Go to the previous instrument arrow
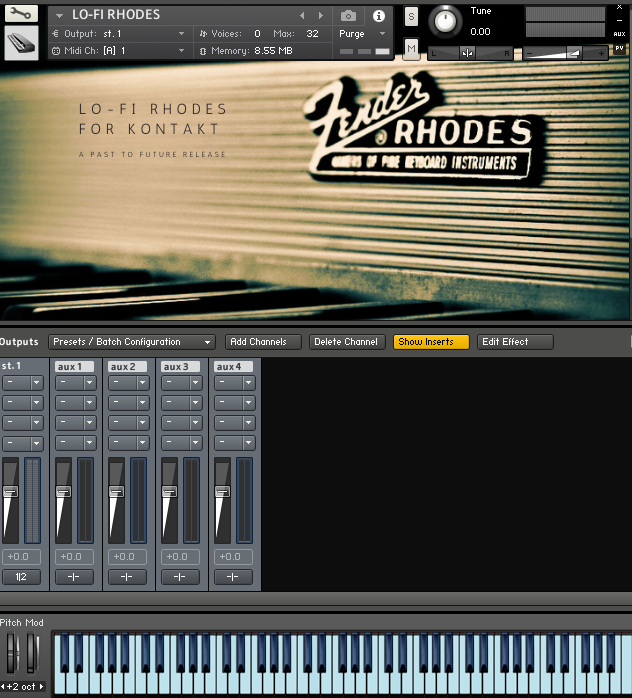The width and height of the screenshot is (632, 698). click(x=303, y=16)
